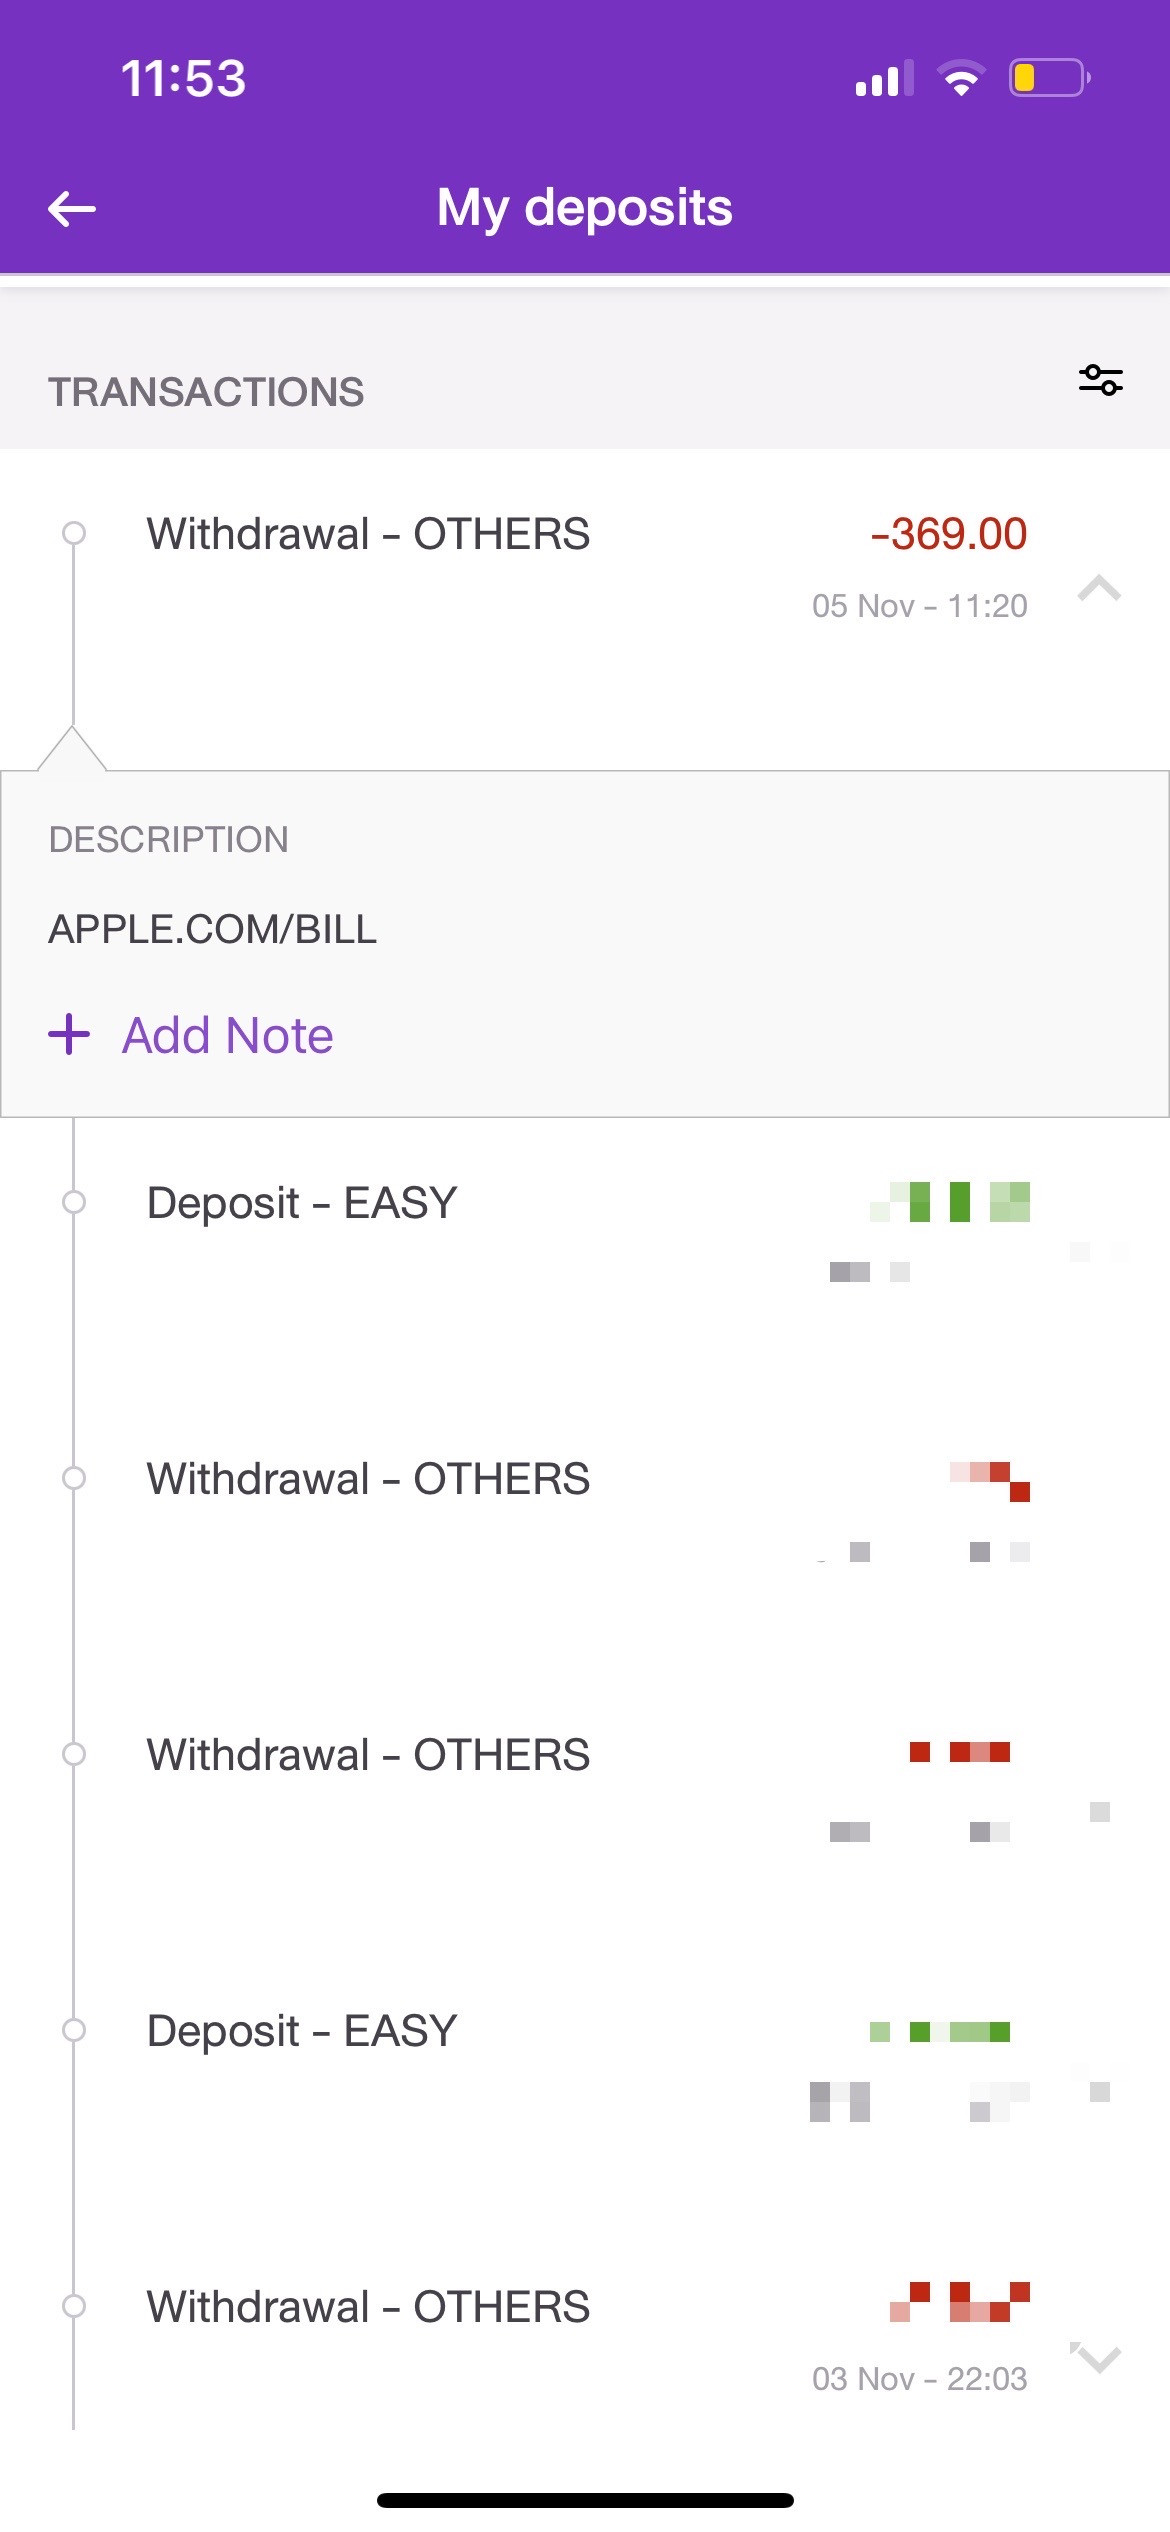Select the APPLE.COM/BILL description text
Viewport: 1170px width, 2532px height.
click(212, 929)
